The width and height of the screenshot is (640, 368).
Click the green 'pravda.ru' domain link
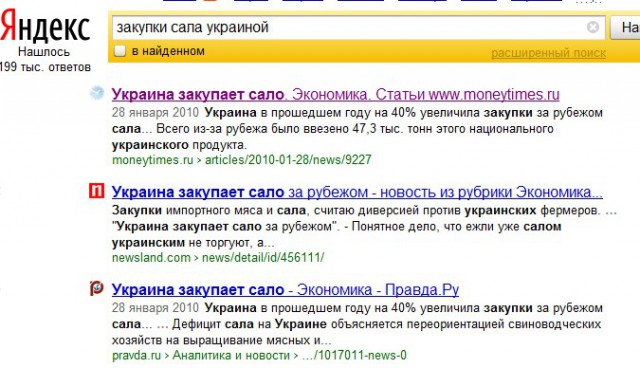pos(137,355)
